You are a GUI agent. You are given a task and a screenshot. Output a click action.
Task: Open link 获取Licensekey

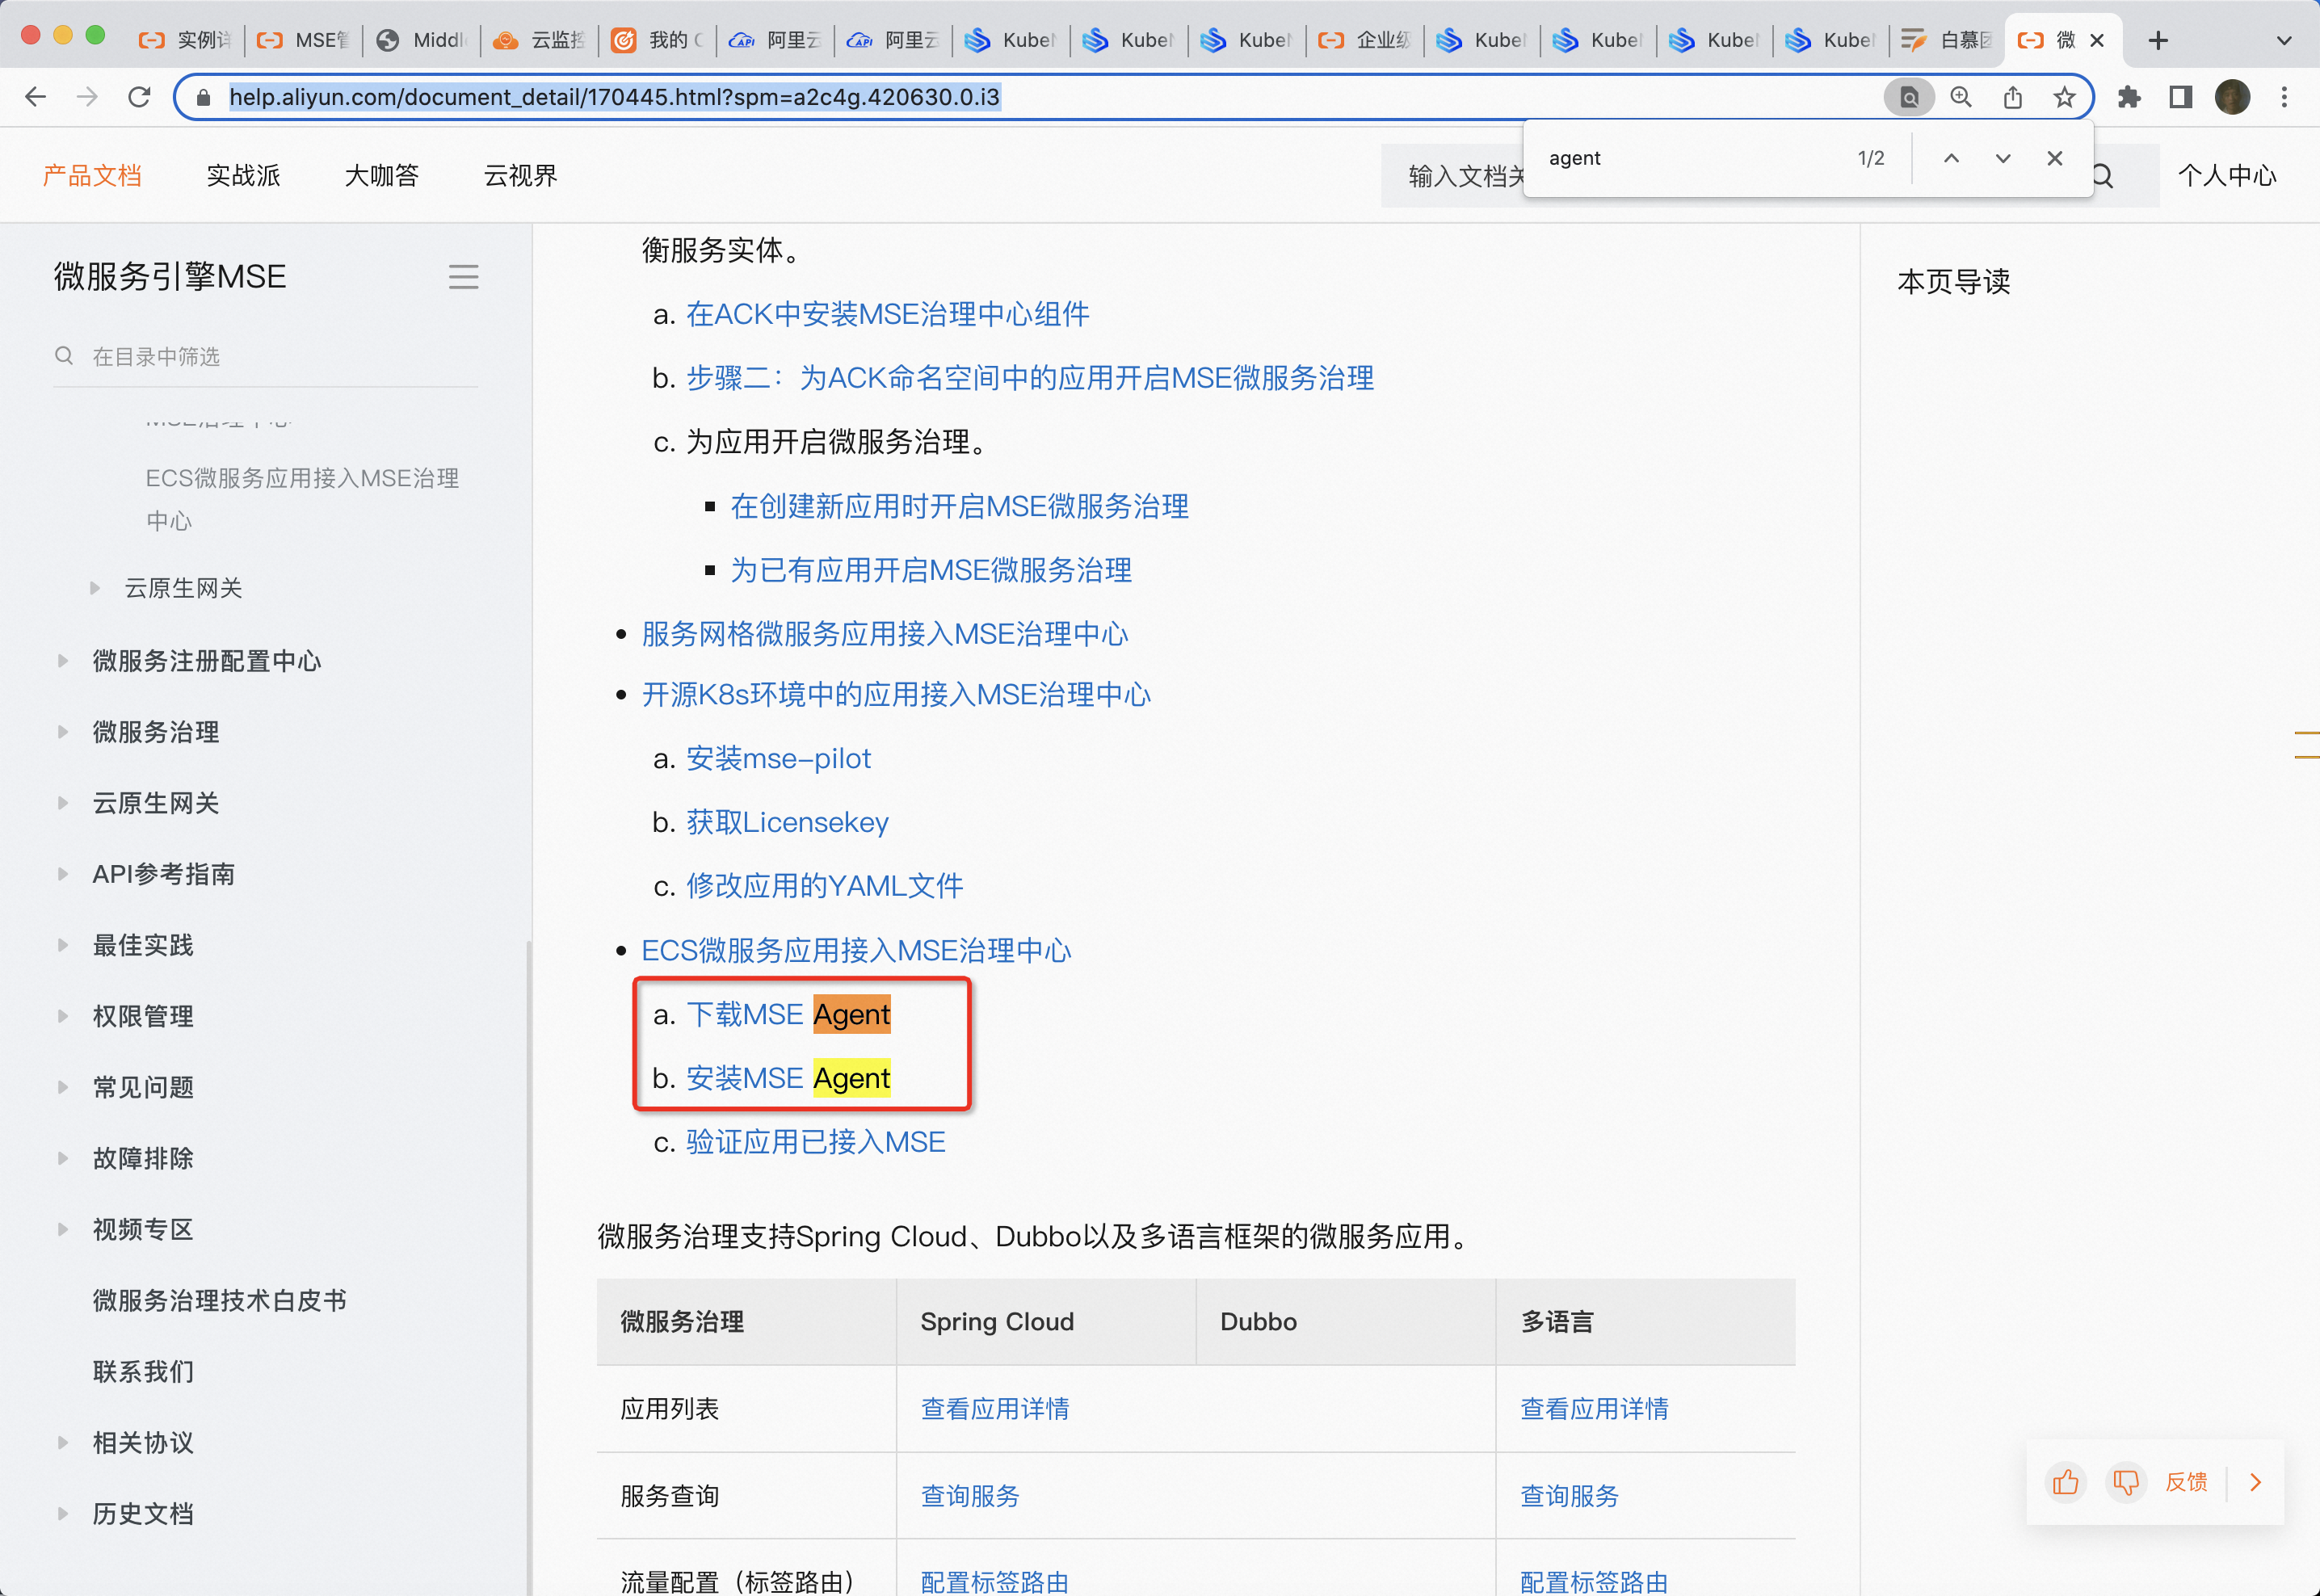[x=787, y=822]
